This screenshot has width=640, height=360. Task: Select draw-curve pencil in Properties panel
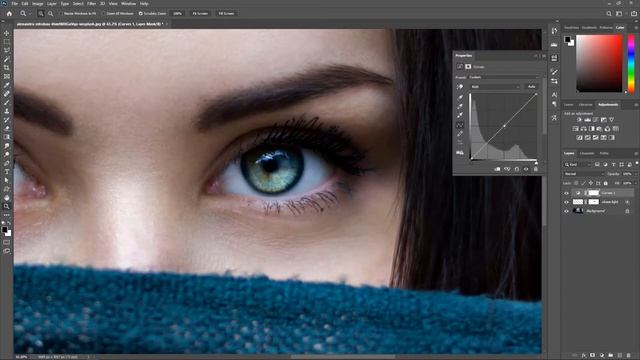click(x=460, y=134)
